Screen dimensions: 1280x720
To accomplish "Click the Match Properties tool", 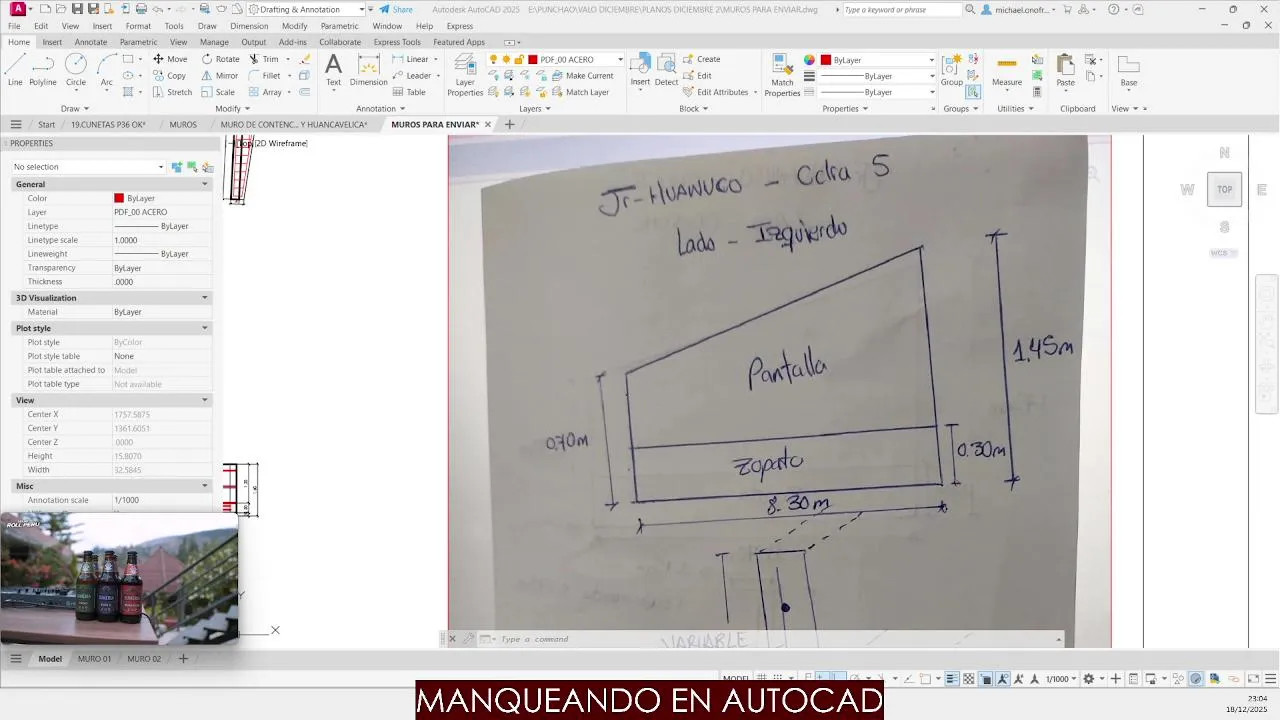I will click(782, 75).
